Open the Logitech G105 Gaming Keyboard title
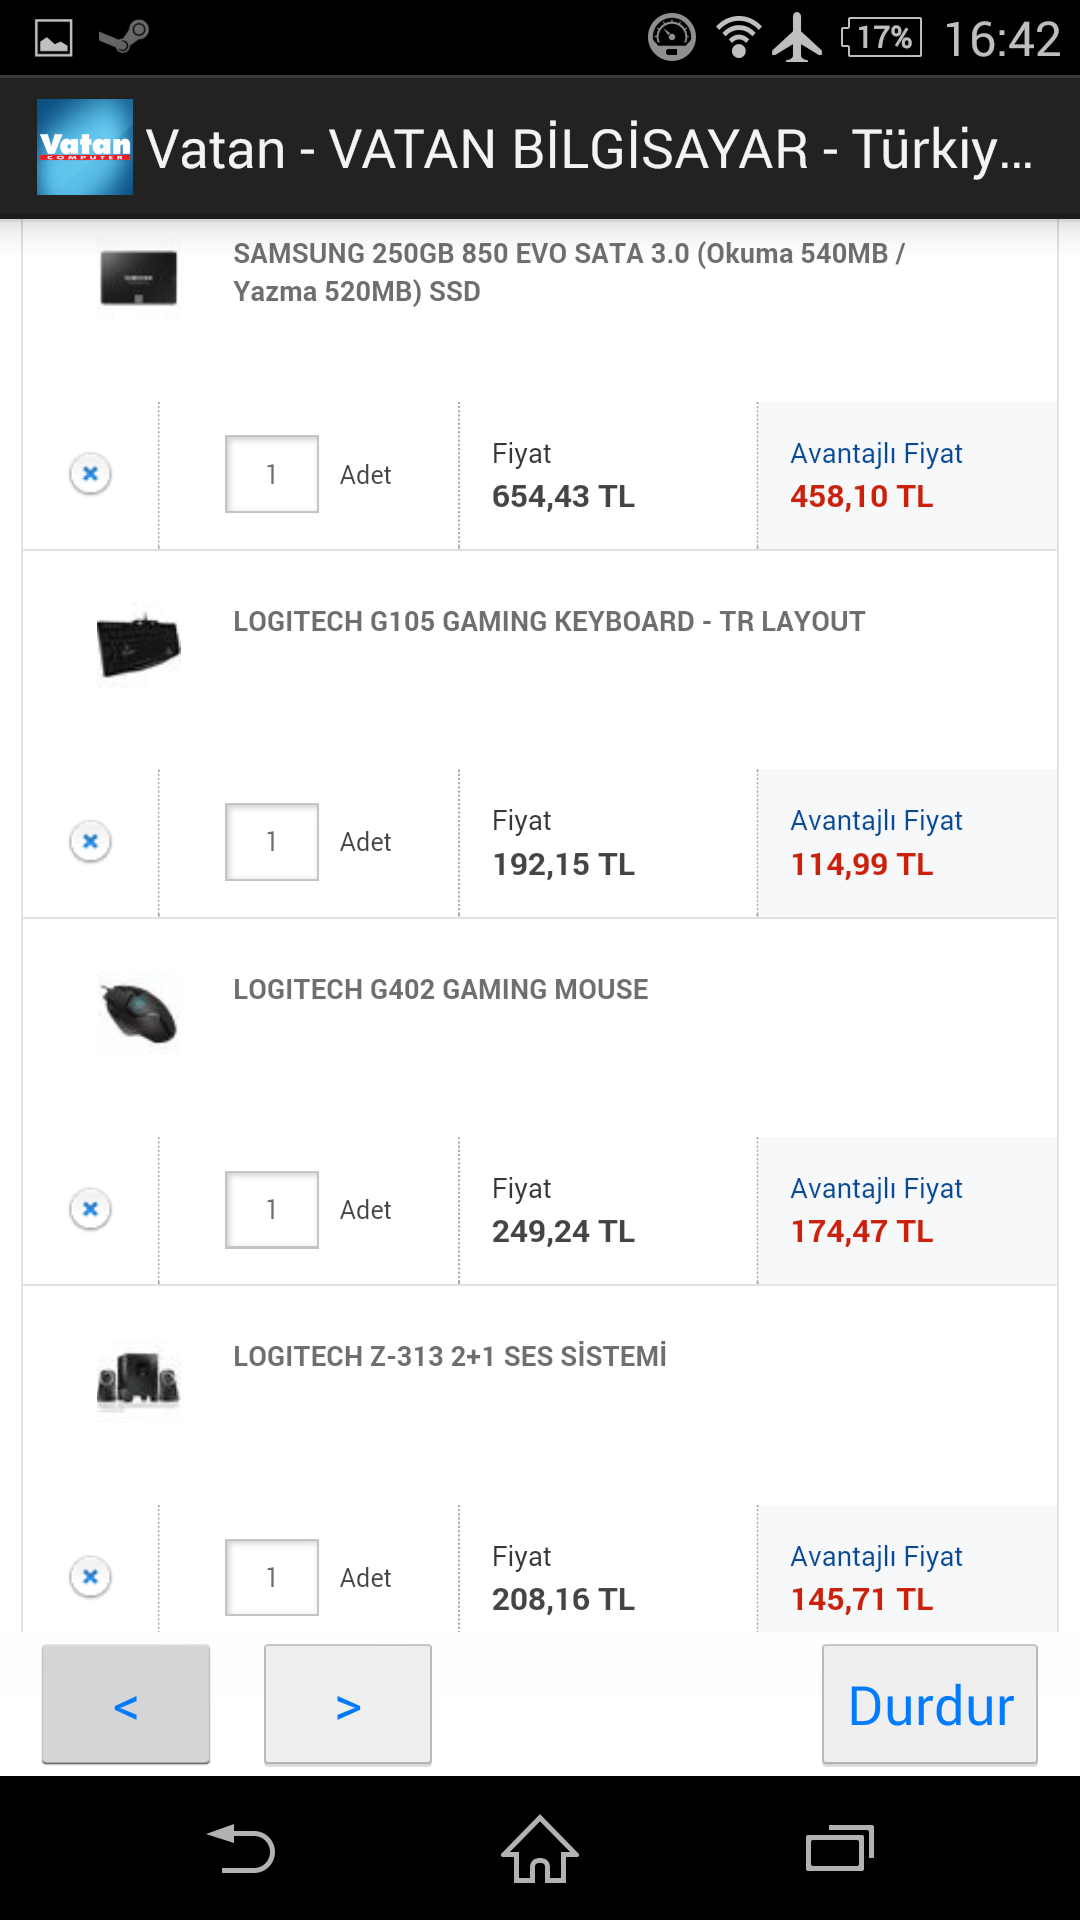The height and width of the screenshot is (1920, 1080). (x=549, y=621)
